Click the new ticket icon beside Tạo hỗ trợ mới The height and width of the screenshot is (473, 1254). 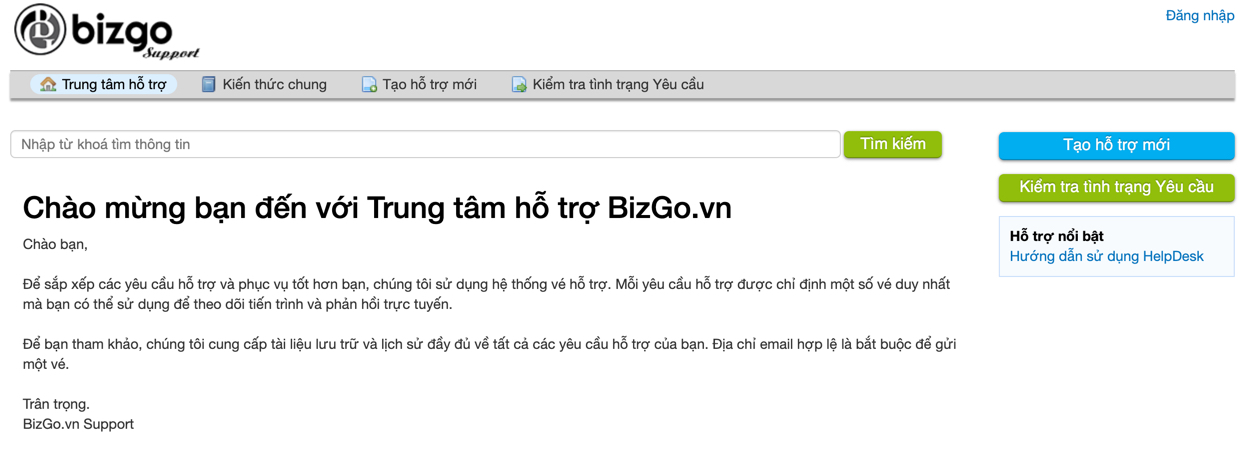(x=368, y=85)
